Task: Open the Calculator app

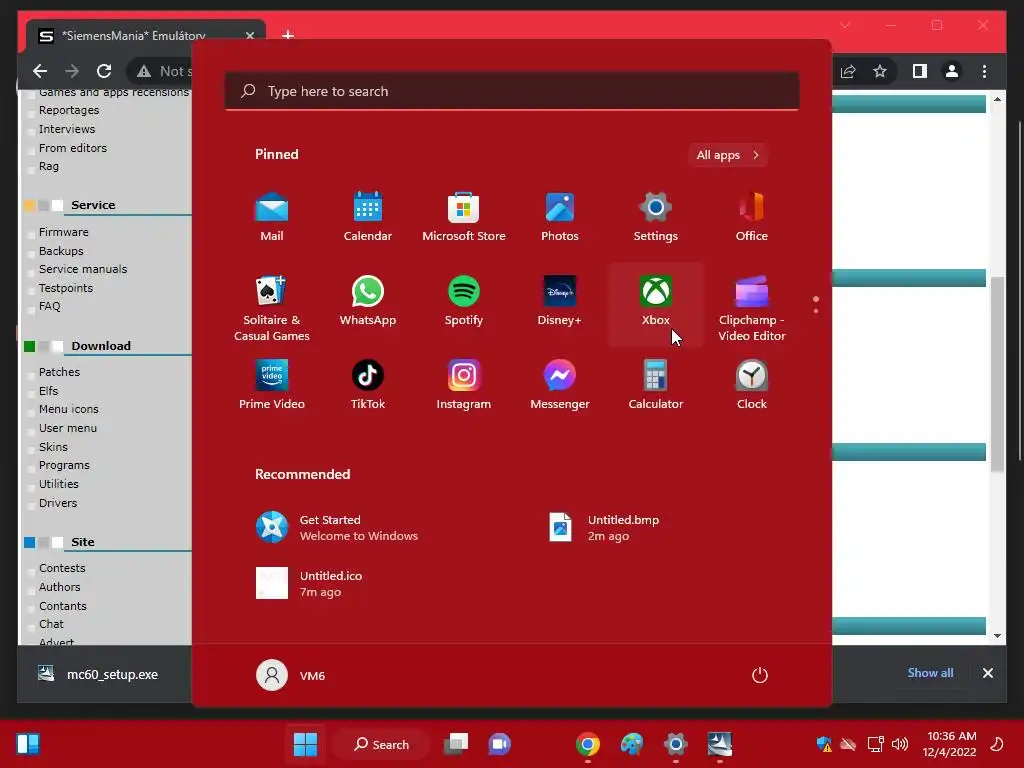Action: click(x=656, y=385)
